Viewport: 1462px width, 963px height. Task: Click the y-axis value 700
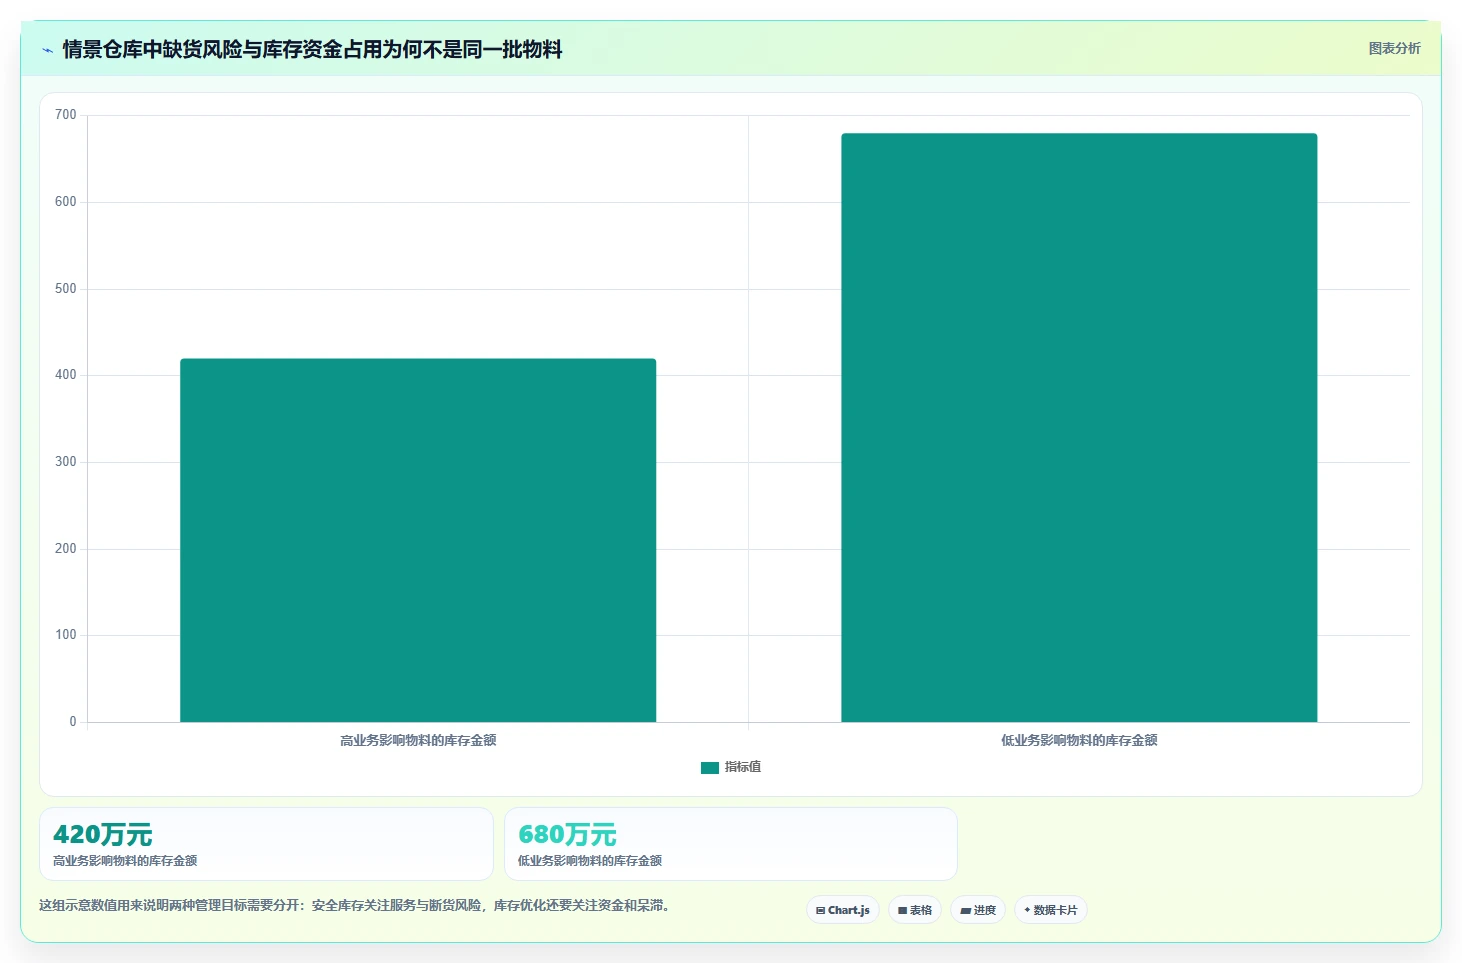66,115
